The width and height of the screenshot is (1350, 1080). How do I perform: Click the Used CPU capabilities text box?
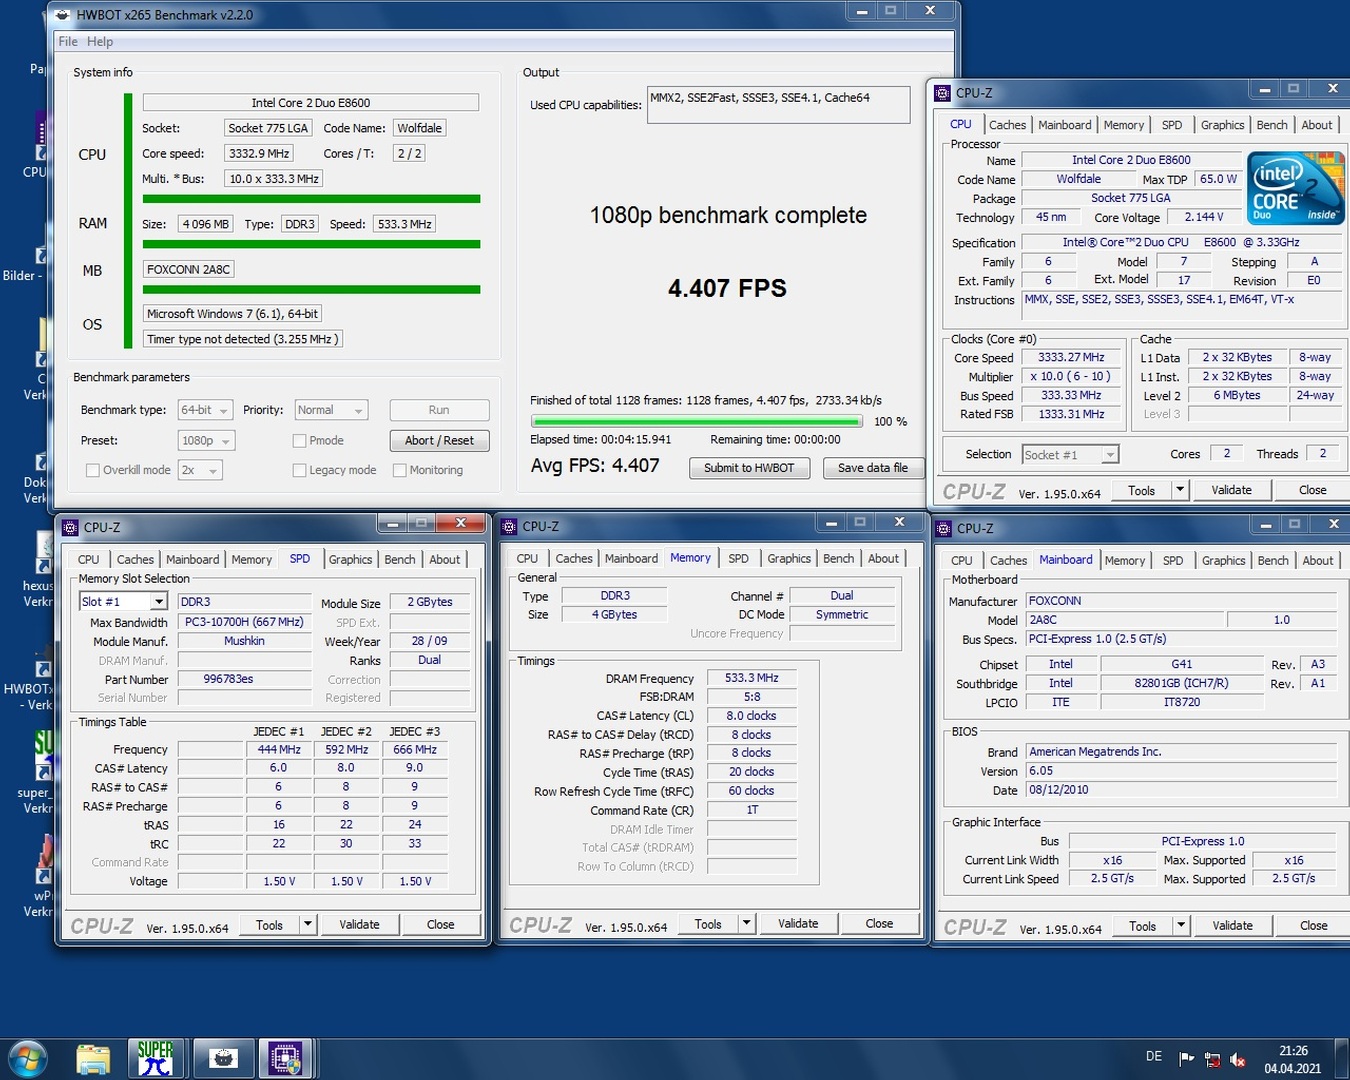pyautogui.click(x=778, y=105)
